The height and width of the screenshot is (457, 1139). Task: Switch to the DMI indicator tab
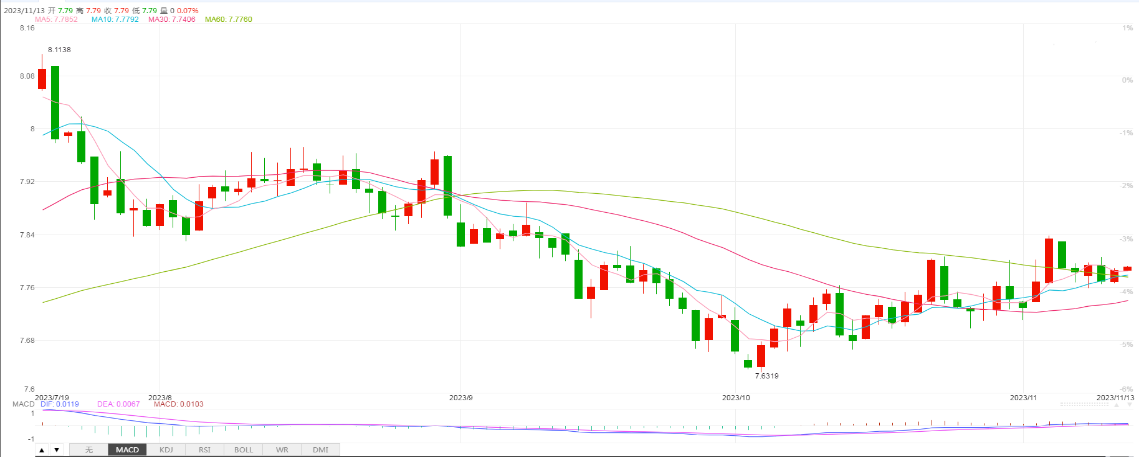(x=320, y=451)
